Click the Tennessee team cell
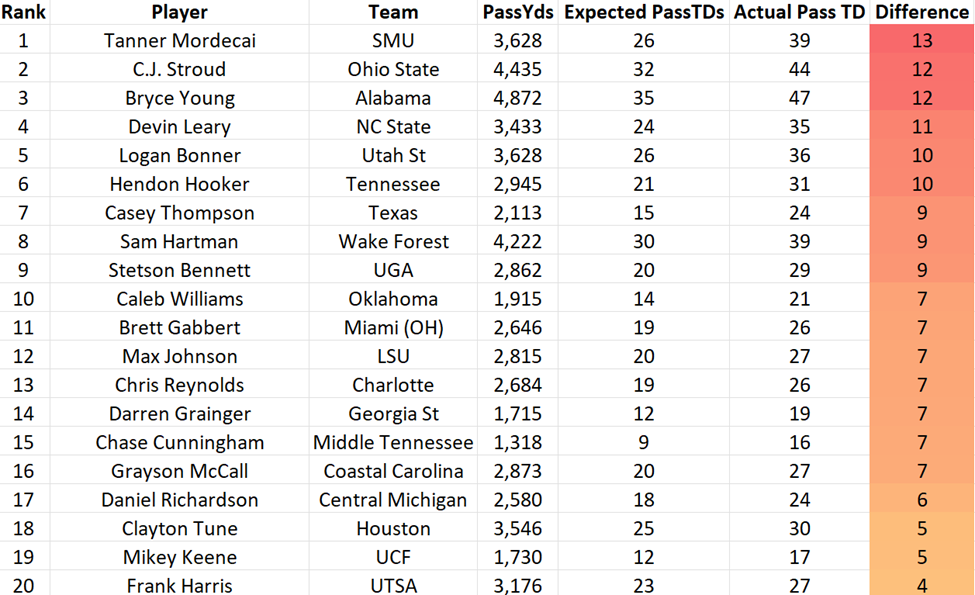 click(393, 184)
